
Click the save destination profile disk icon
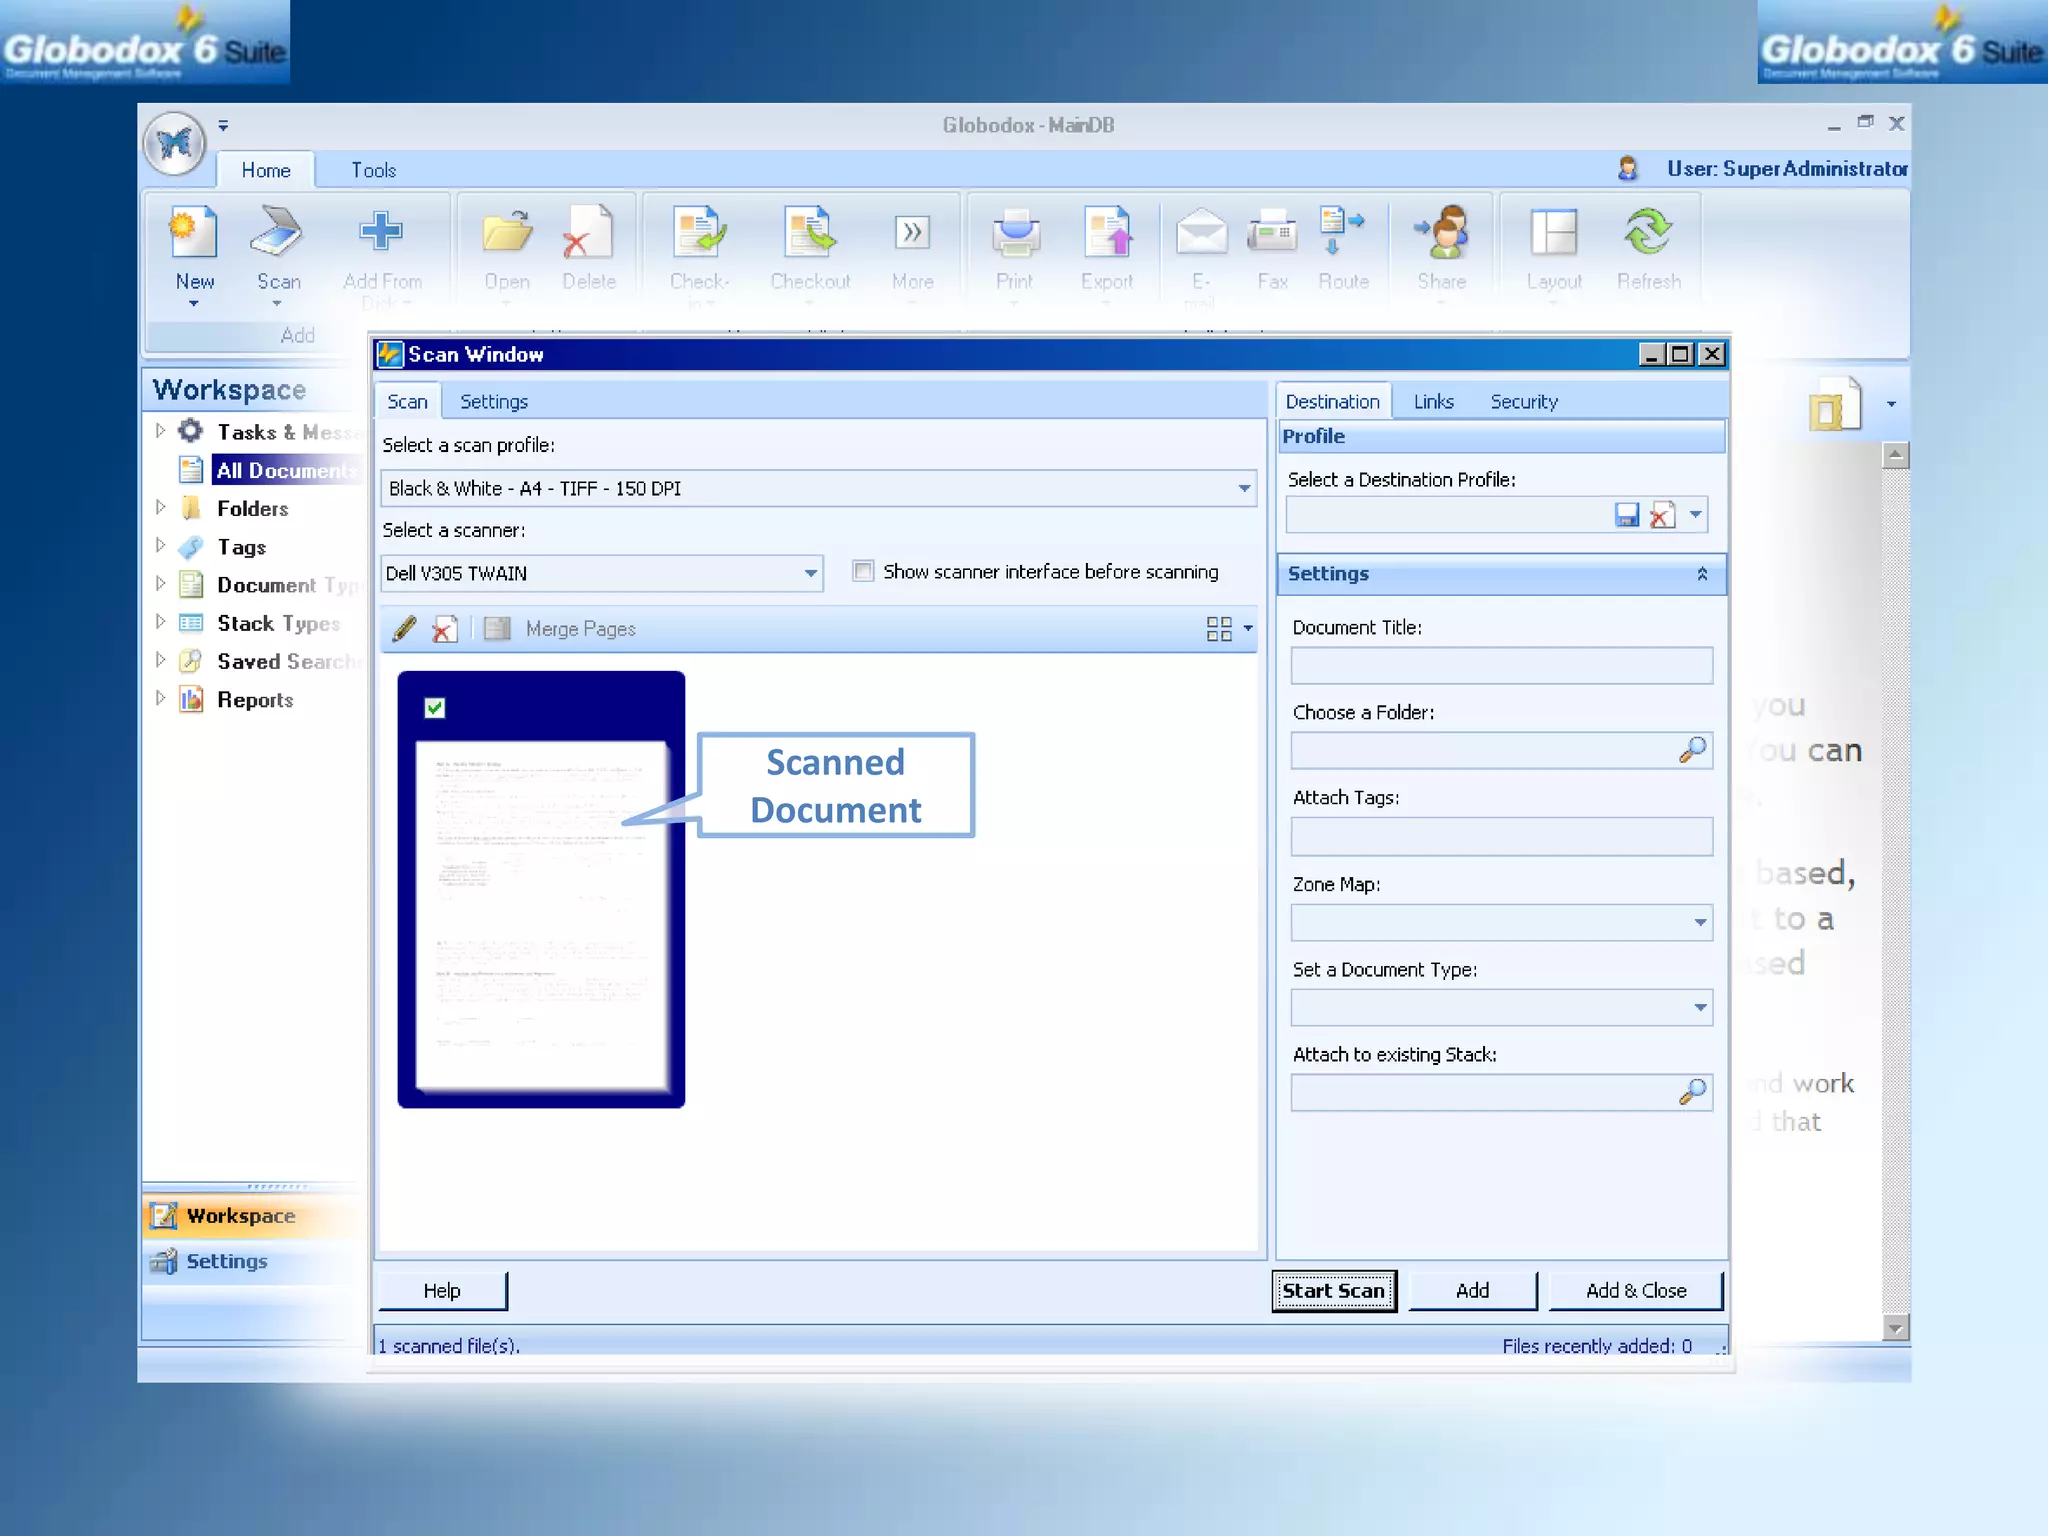click(1627, 515)
